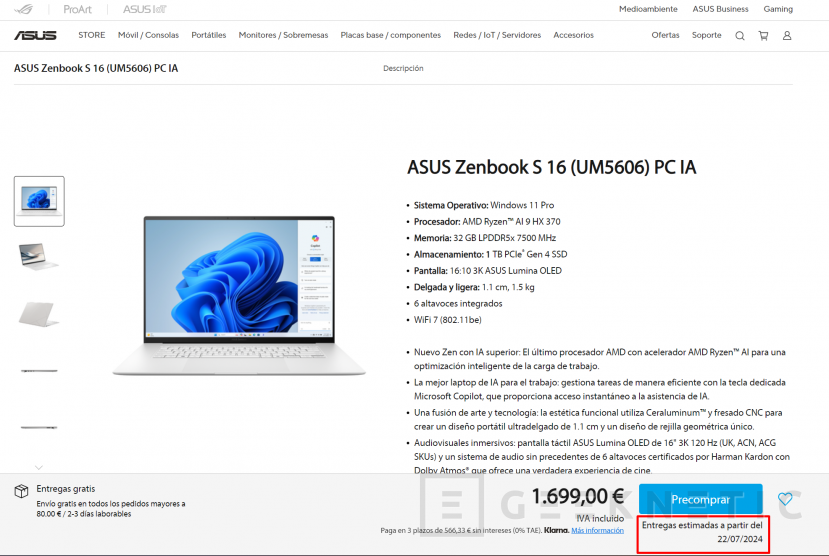Add laptop to wishlist heart icon
829x556 pixels.
[785, 498]
